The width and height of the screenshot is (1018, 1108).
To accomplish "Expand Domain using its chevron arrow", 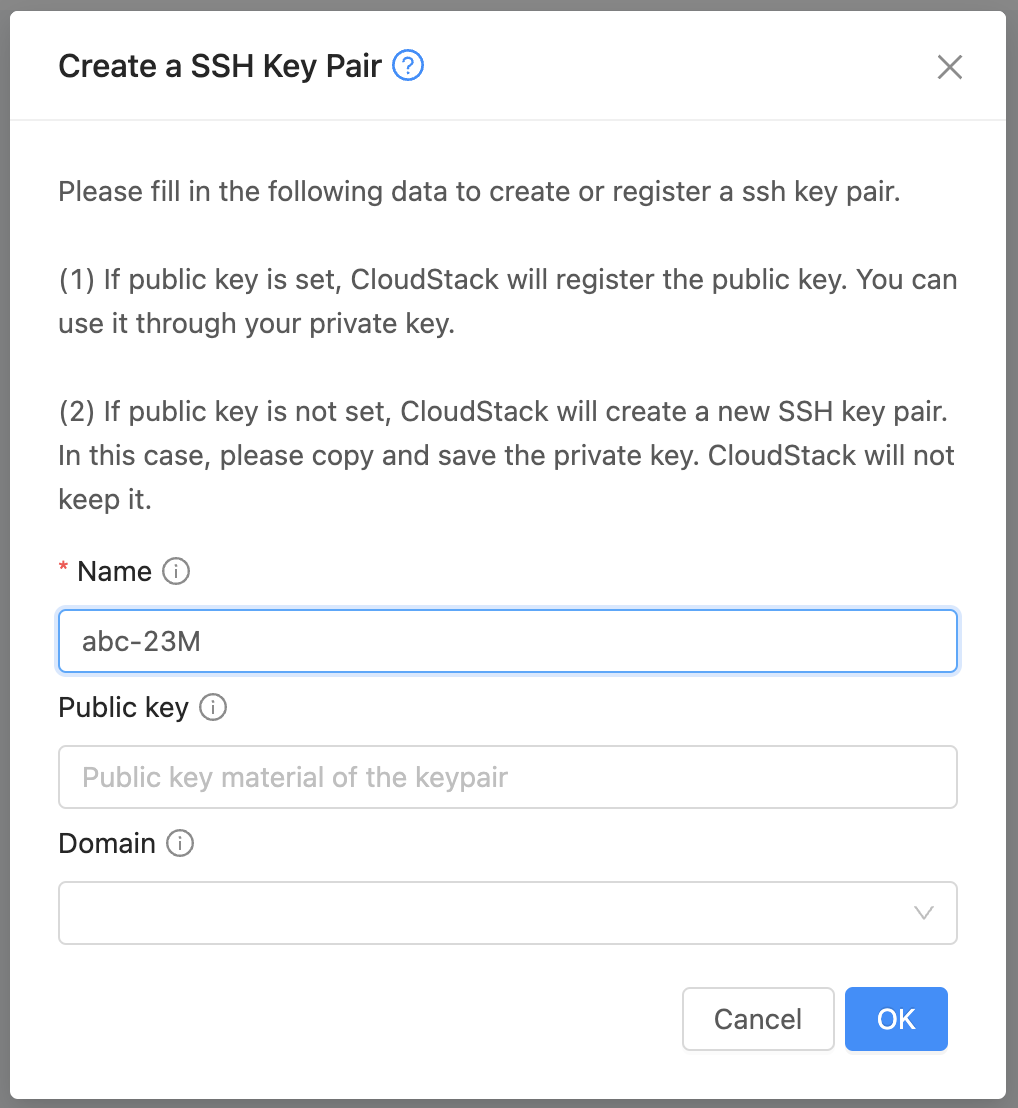I will tap(924, 913).
